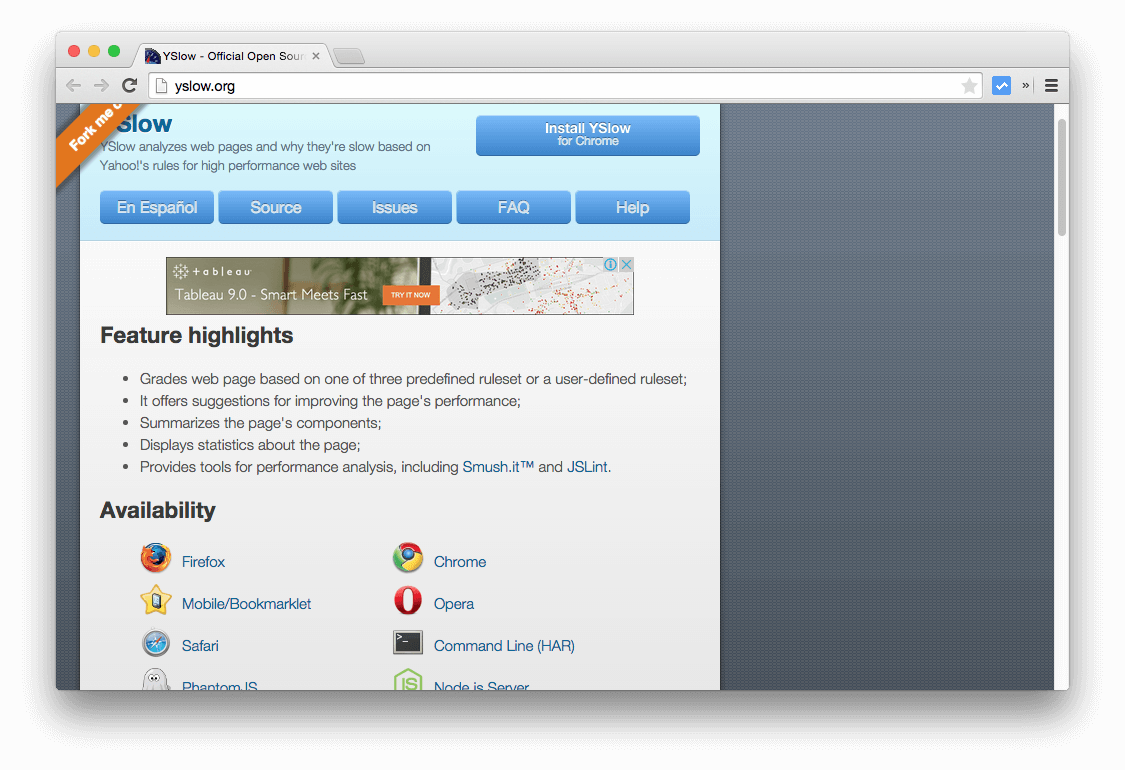
Task: Click the blue extension icon in the toolbar
Action: (x=1001, y=86)
